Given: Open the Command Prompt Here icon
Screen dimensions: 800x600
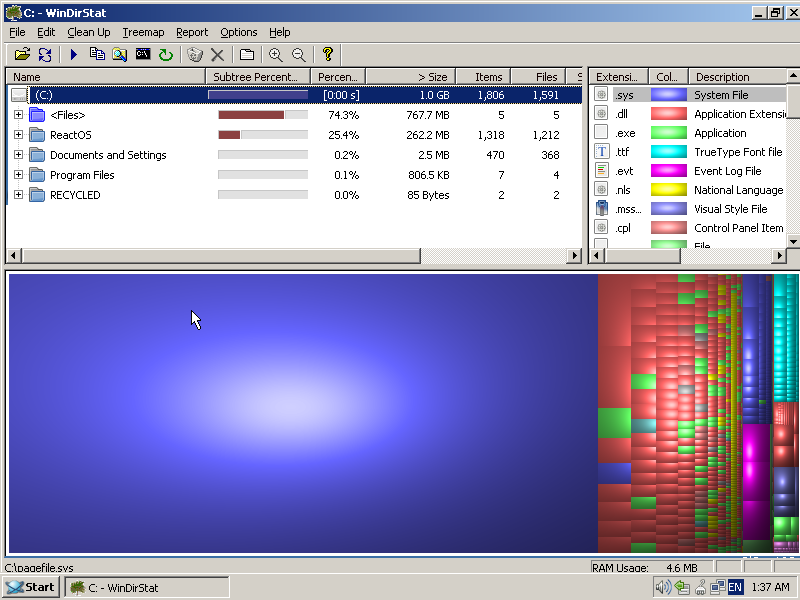Looking at the screenshot, I should pos(143,54).
